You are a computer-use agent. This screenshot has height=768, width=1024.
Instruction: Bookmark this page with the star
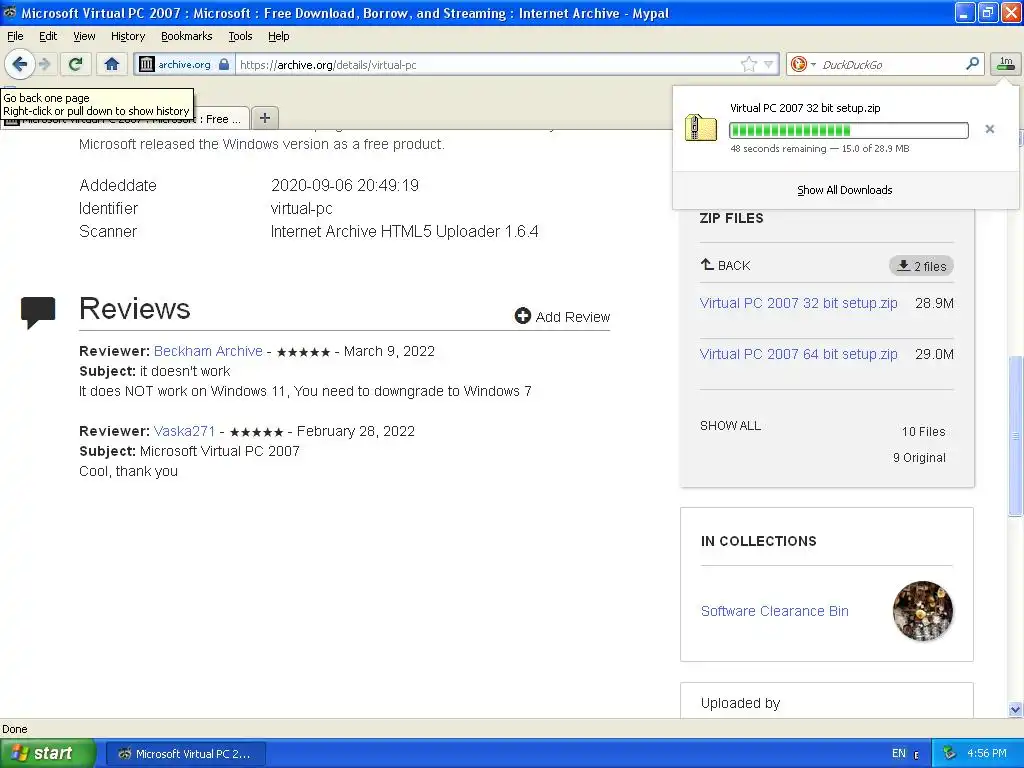pos(748,64)
